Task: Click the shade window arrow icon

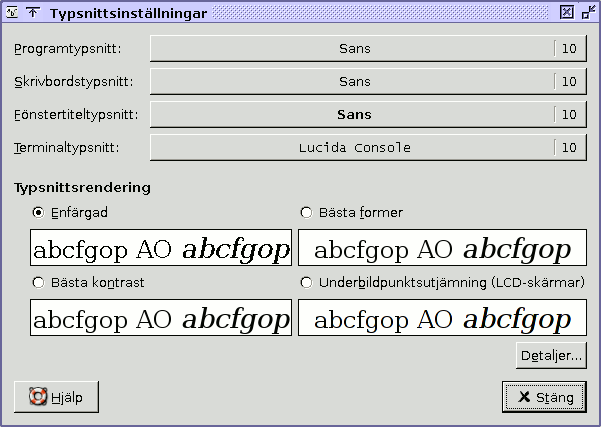Action: [33, 13]
